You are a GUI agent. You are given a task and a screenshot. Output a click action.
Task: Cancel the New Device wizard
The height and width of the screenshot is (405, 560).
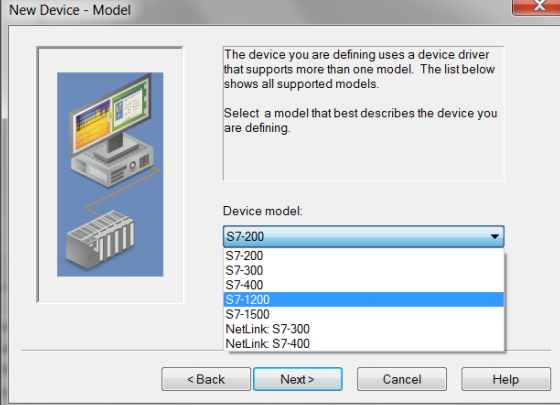(x=402, y=379)
